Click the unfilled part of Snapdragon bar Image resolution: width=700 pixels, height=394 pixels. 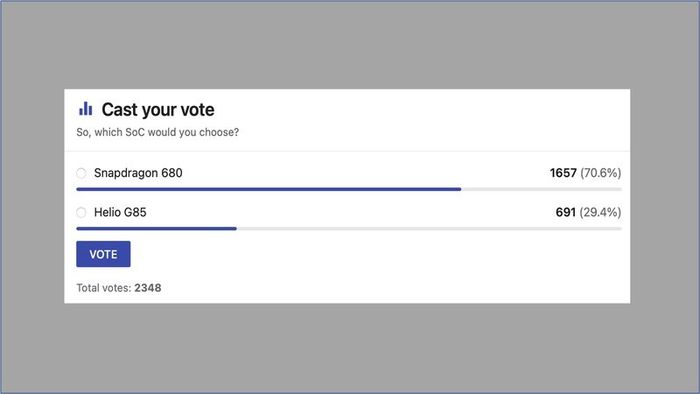[x=542, y=189]
